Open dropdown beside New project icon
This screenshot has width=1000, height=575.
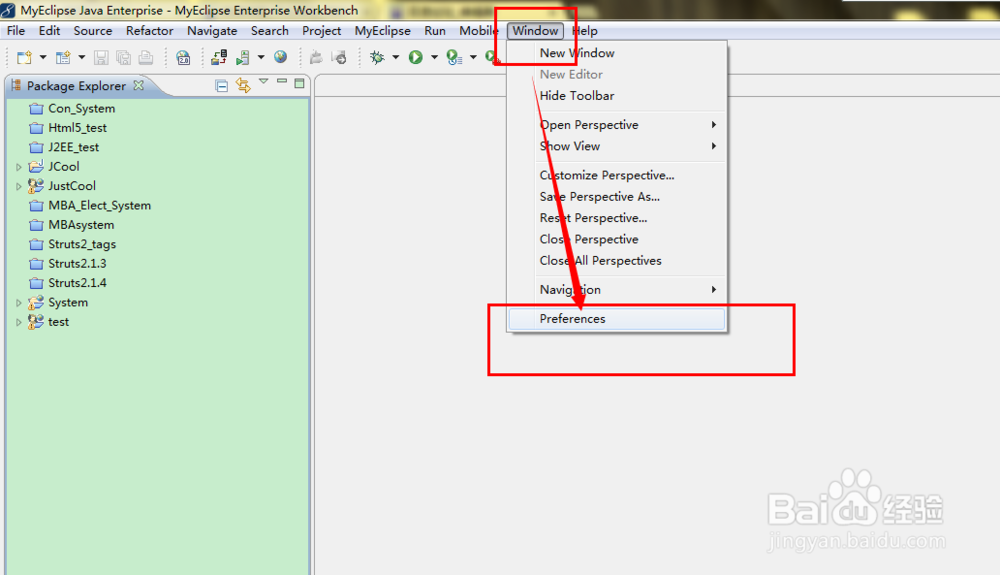pos(82,57)
